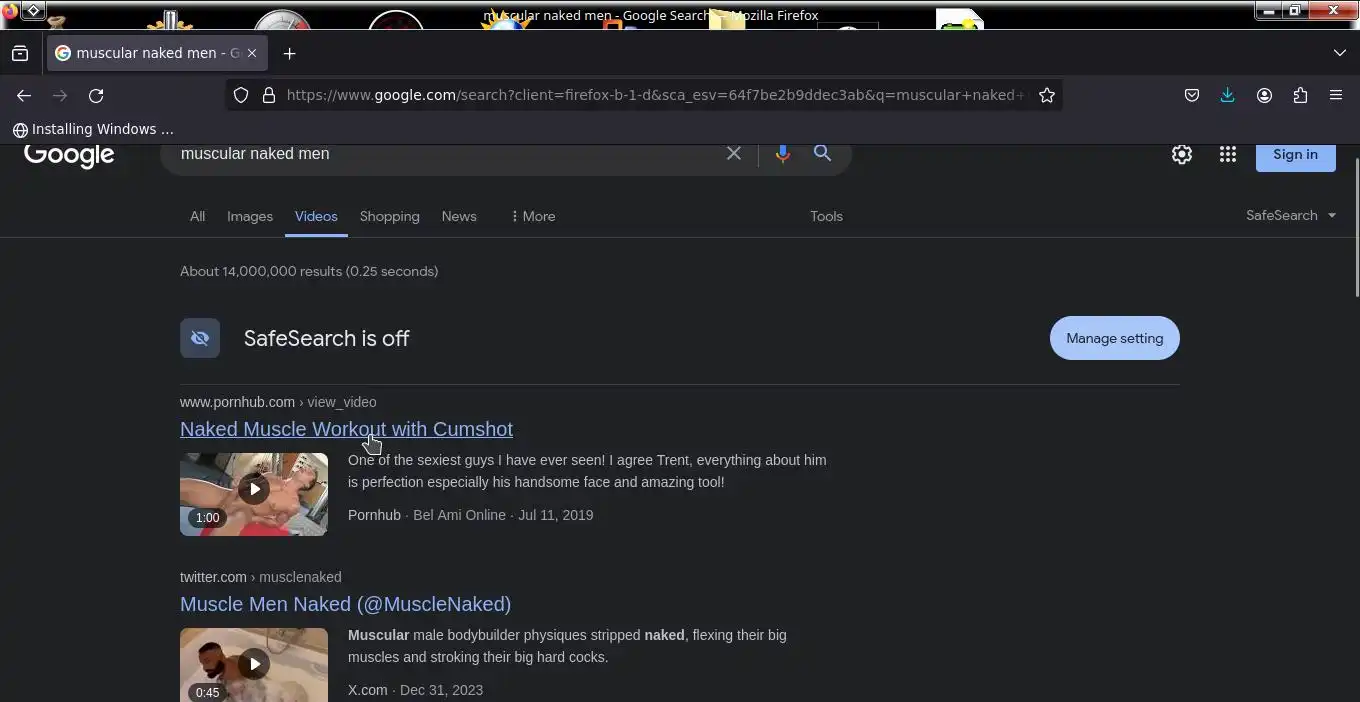The height and width of the screenshot is (702, 1360).
Task: Click the 'Jul 11, 2019' result date
Action: [555, 515]
